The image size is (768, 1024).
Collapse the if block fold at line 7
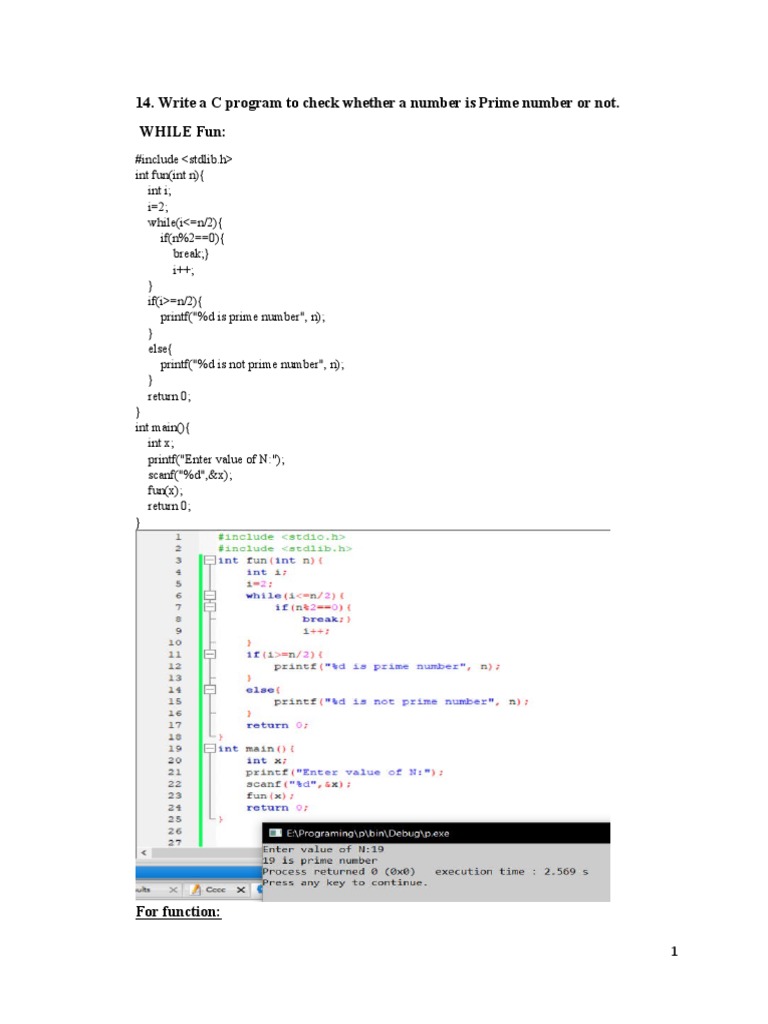pos(210,607)
